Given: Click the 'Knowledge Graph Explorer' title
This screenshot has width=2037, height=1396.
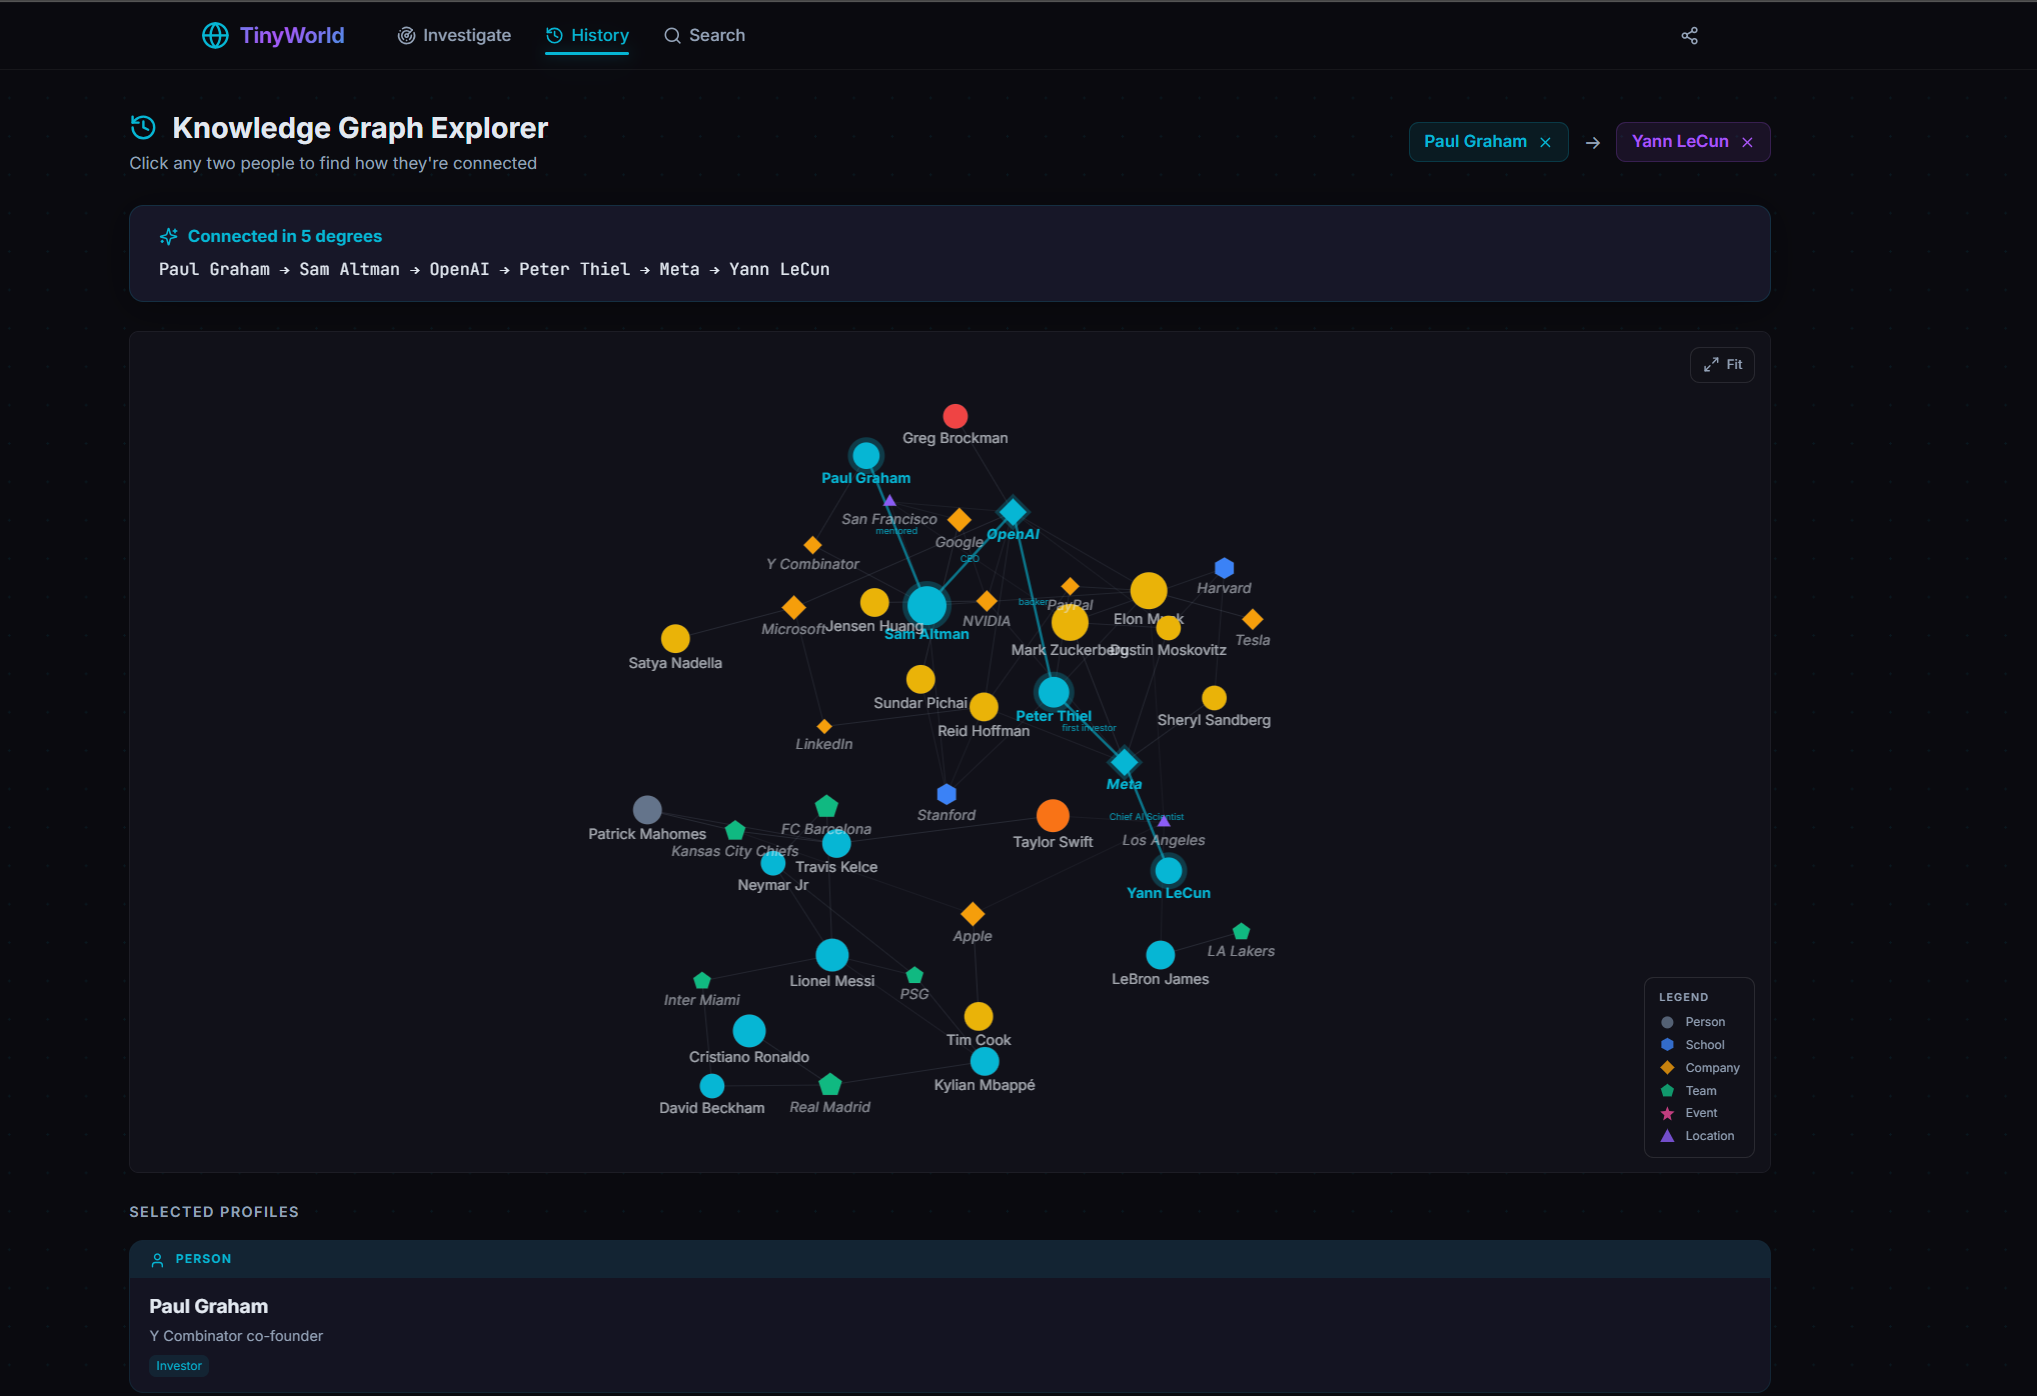Looking at the screenshot, I should click(x=360, y=128).
